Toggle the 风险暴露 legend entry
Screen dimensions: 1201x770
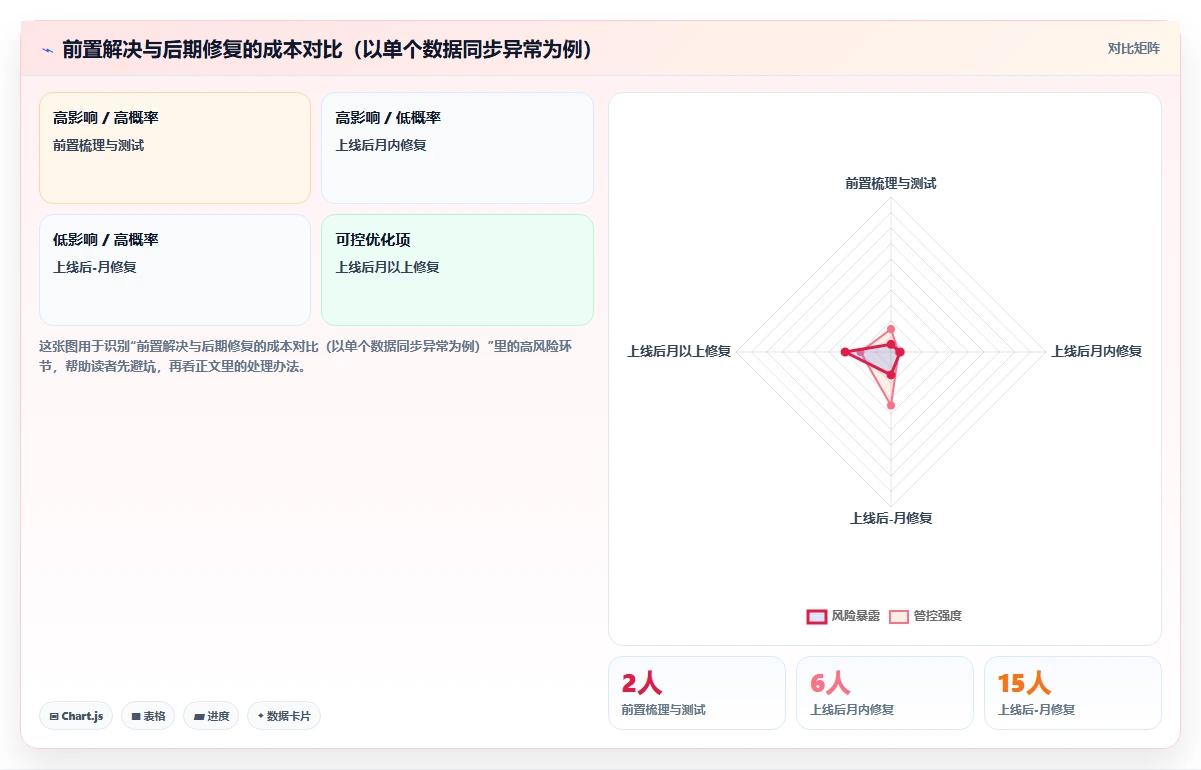pos(843,616)
